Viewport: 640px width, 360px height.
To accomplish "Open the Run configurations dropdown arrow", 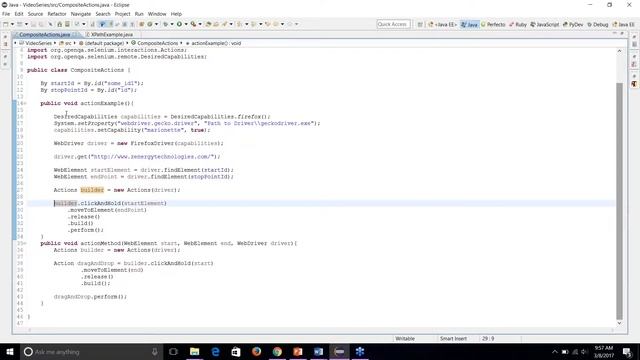I will point(186,24).
